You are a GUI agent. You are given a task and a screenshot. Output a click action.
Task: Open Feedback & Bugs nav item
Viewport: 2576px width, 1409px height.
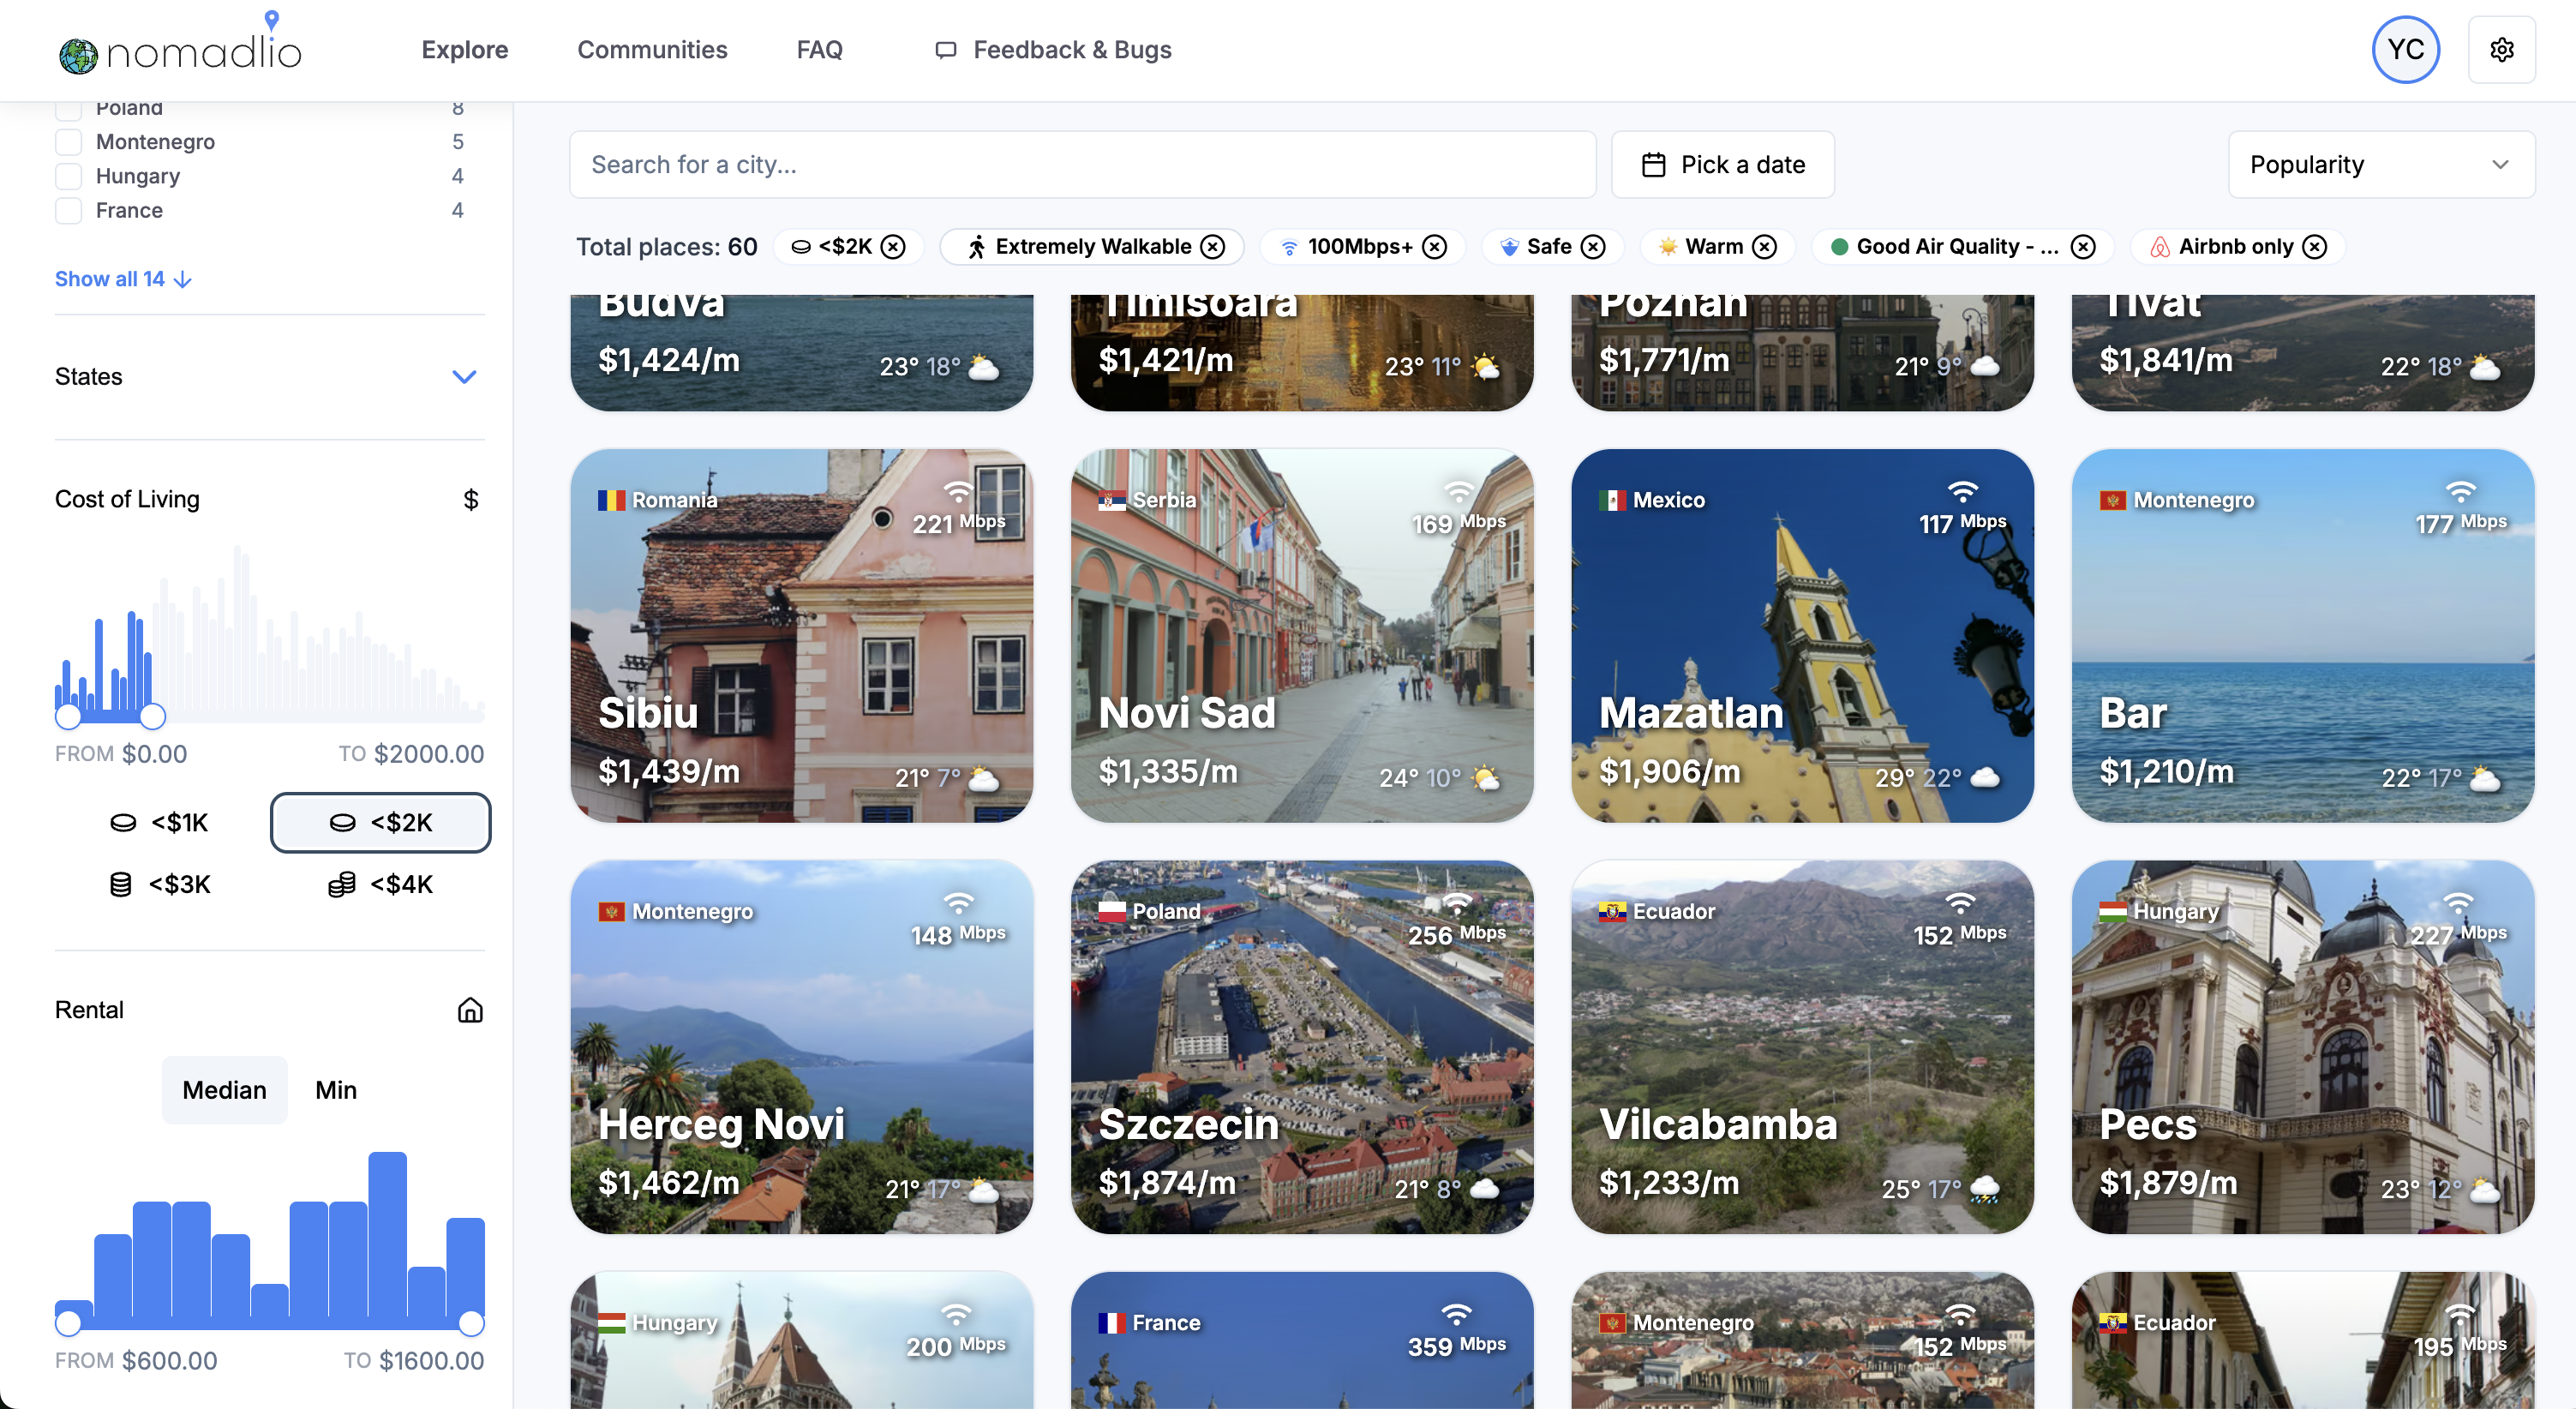1053,50
